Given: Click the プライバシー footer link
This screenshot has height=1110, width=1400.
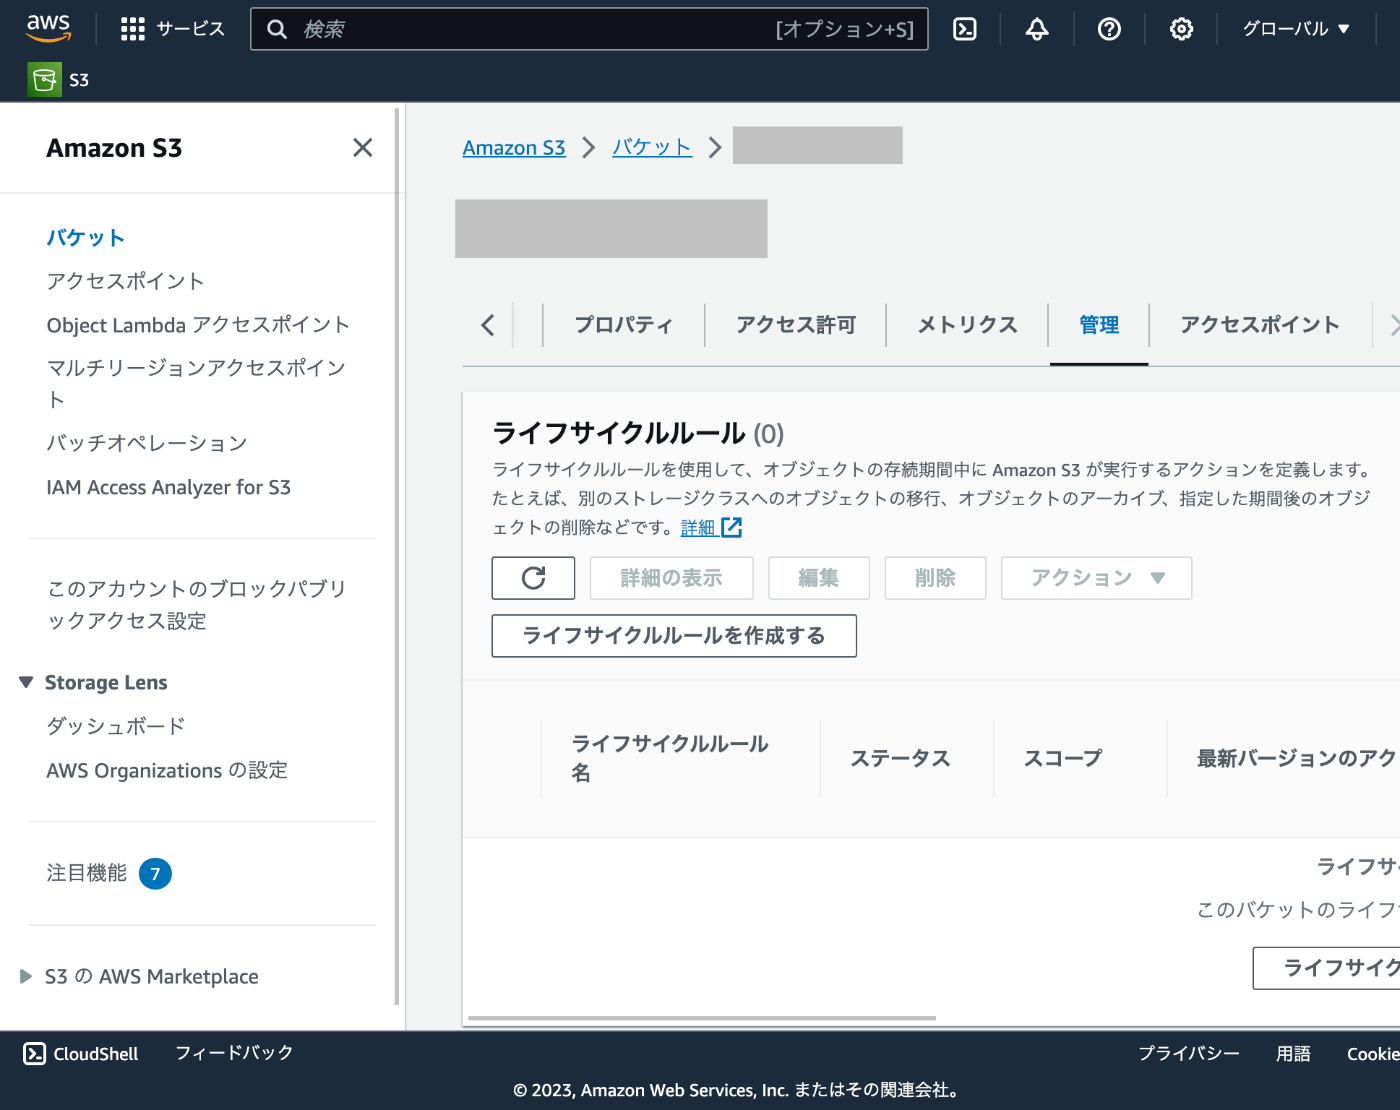Looking at the screenshot, I should pyautogui.click(x=1189, y=1054).
